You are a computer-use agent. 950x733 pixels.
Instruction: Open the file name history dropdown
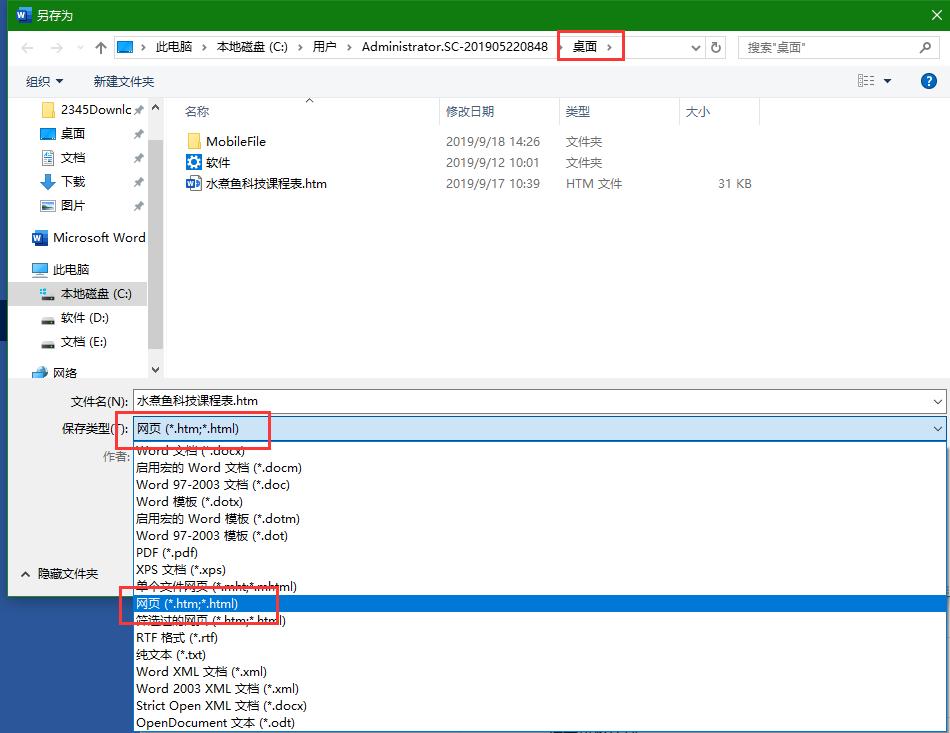point(938,401)
